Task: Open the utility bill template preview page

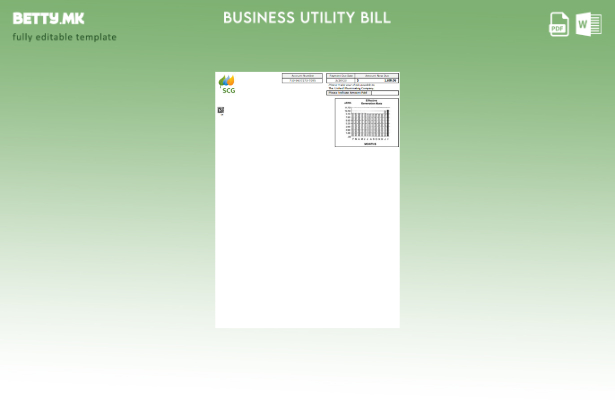Action: click(307, 230)
